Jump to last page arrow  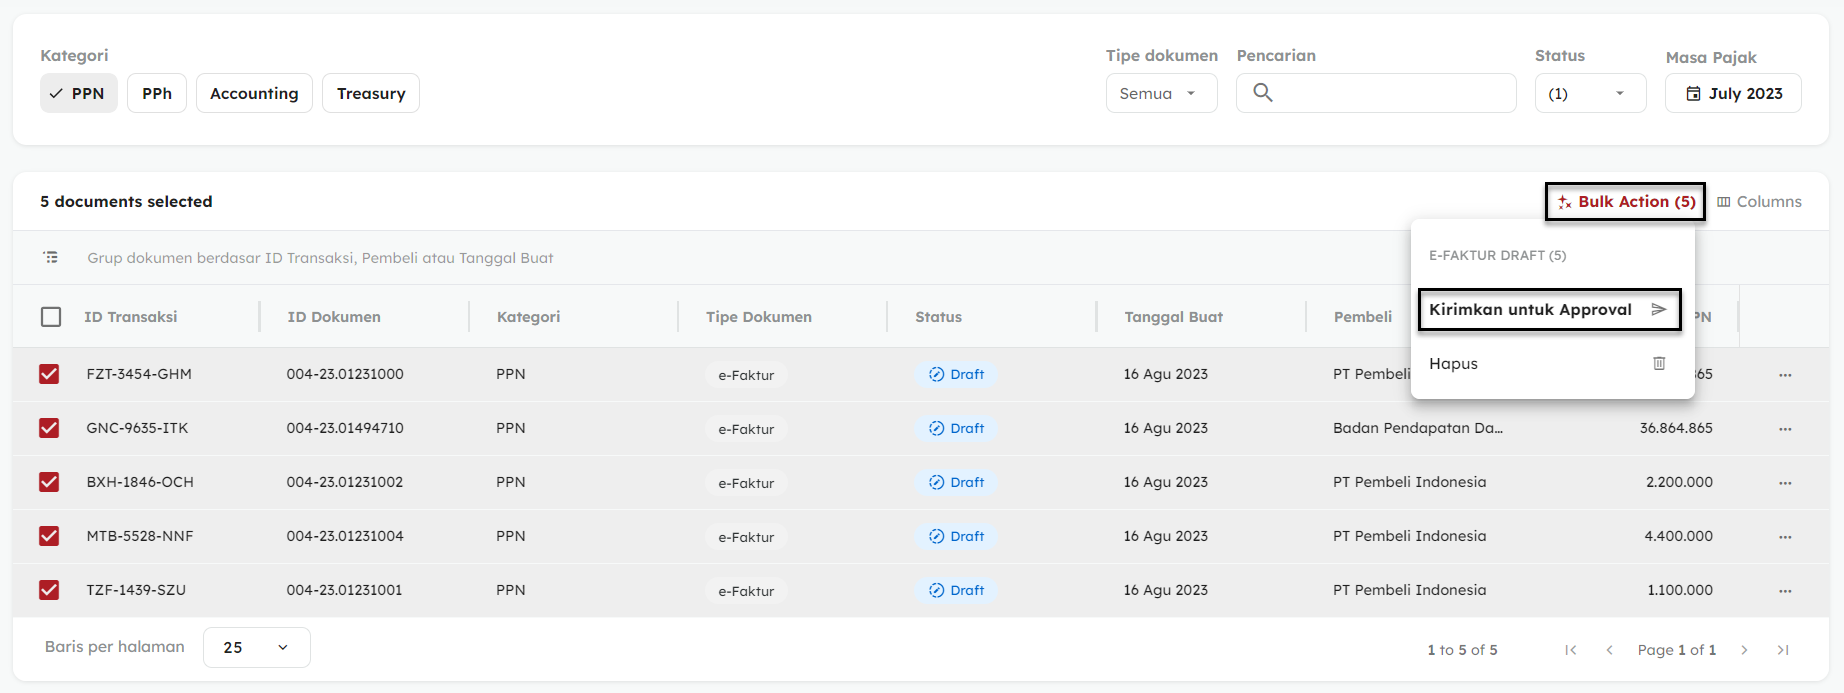click(x=1782, y=650)
